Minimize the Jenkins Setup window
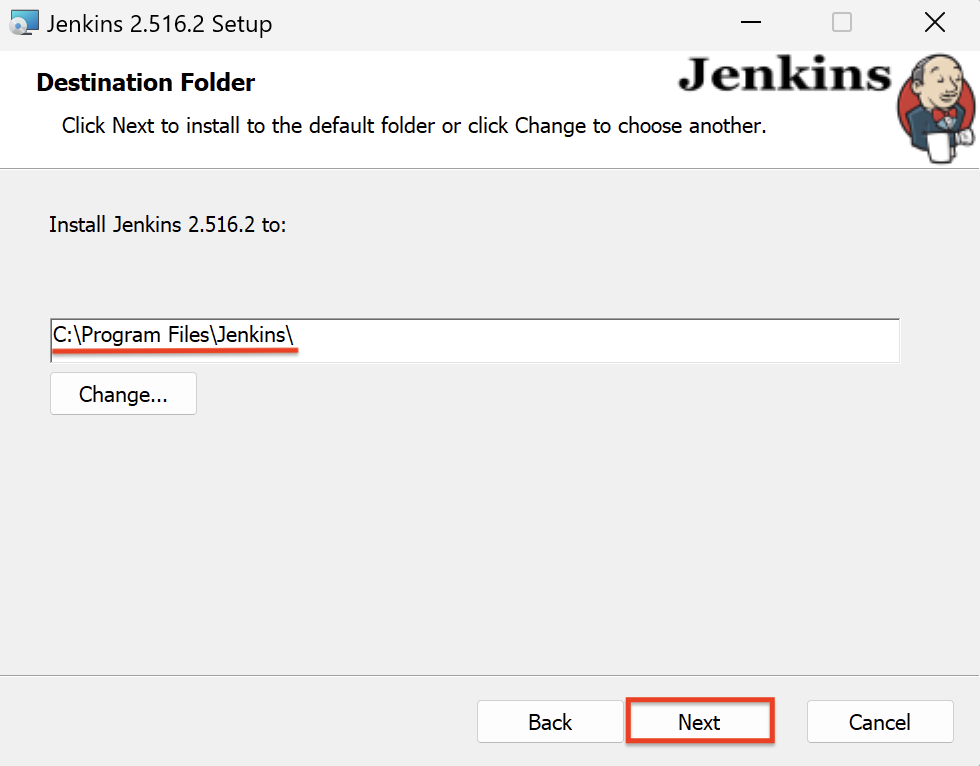Screen dimensions: 980x766 (749, 22)
